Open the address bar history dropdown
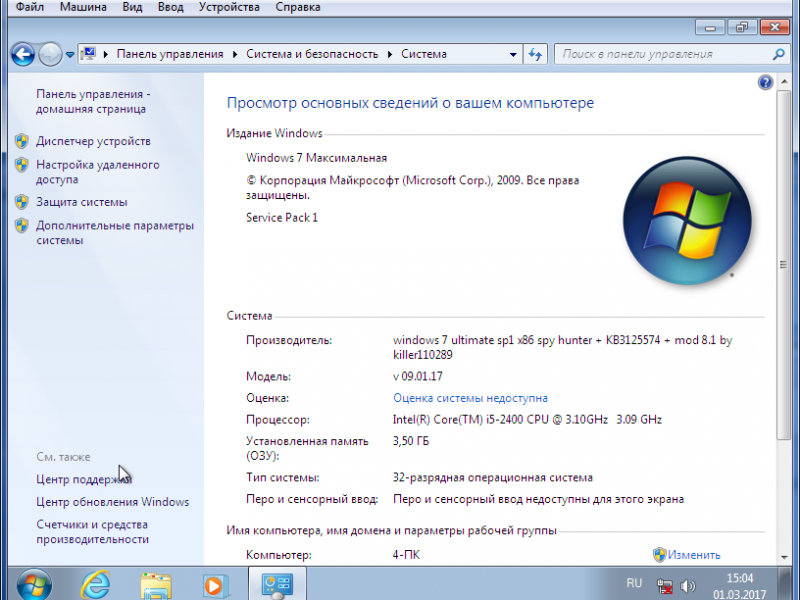Image resolution: width=800 pixels, height=600 pixels. 513,54
